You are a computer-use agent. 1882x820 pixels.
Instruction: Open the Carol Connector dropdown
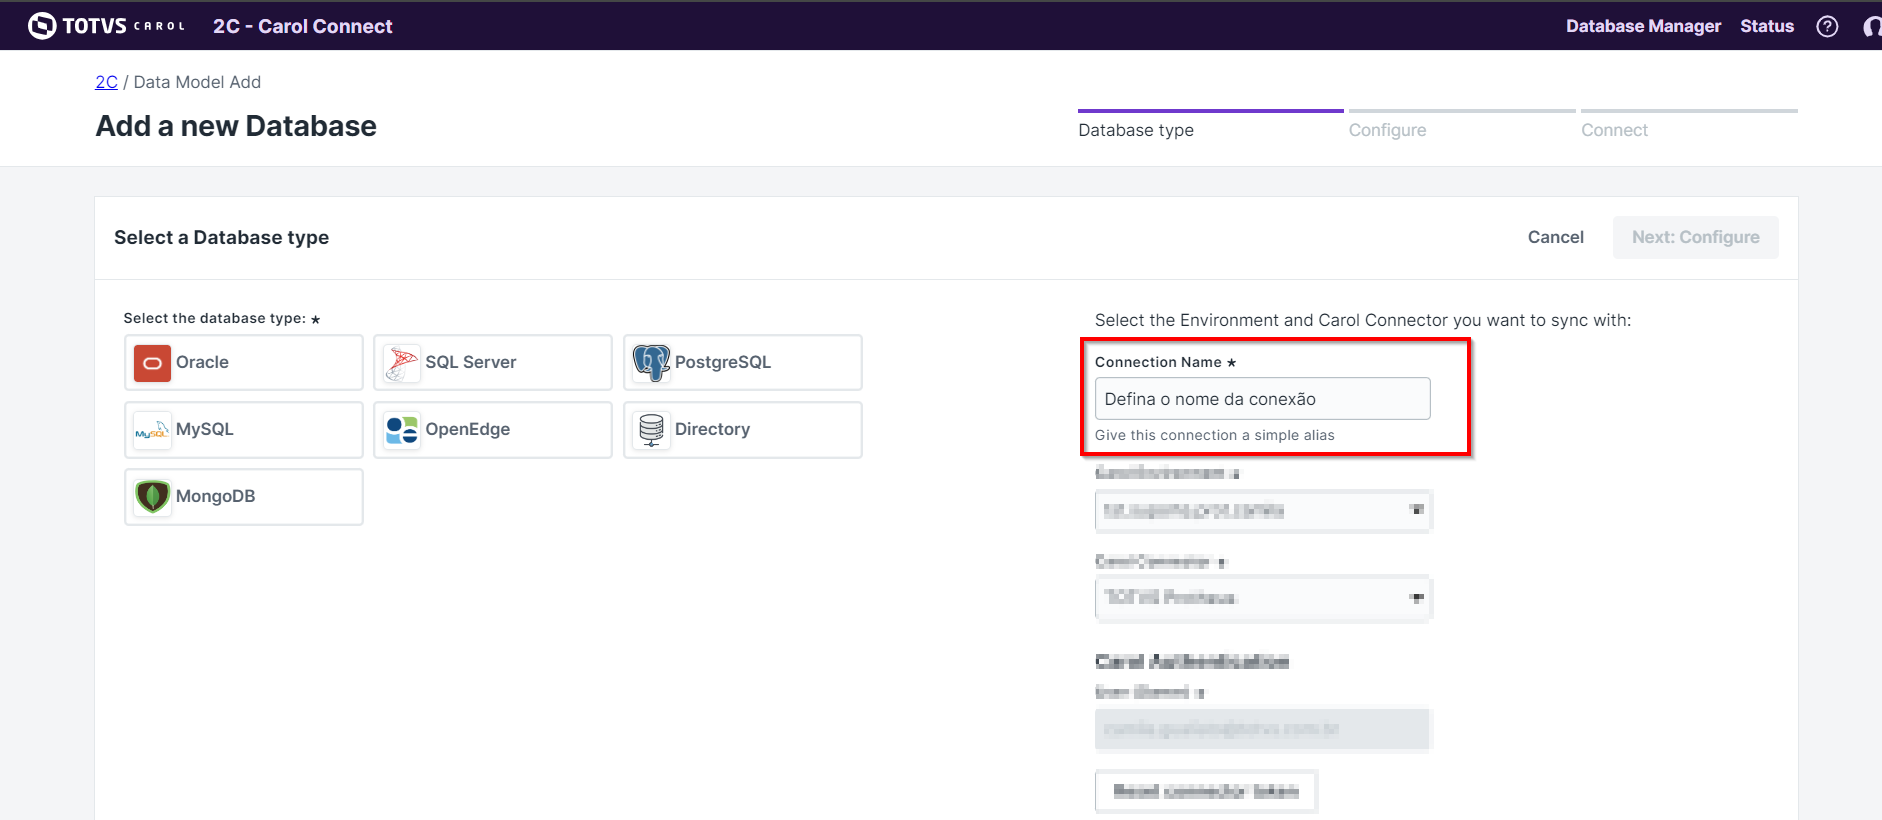tap(1263, 598)
